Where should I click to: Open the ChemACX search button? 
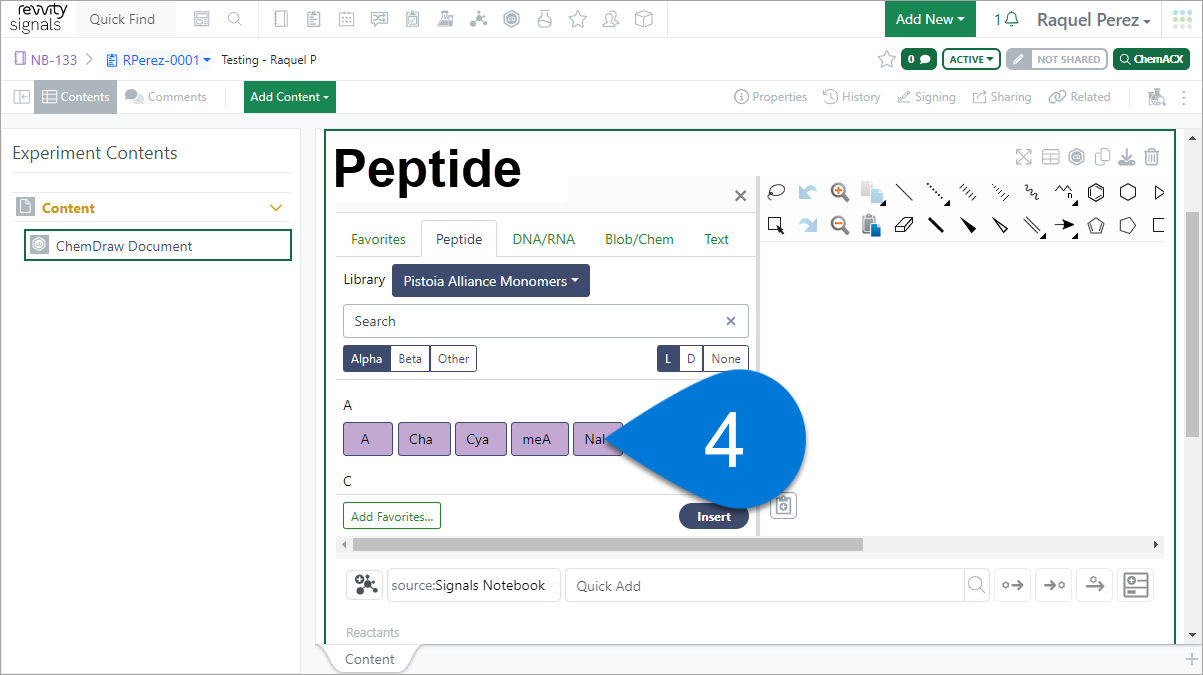[x=1151, y=59]
